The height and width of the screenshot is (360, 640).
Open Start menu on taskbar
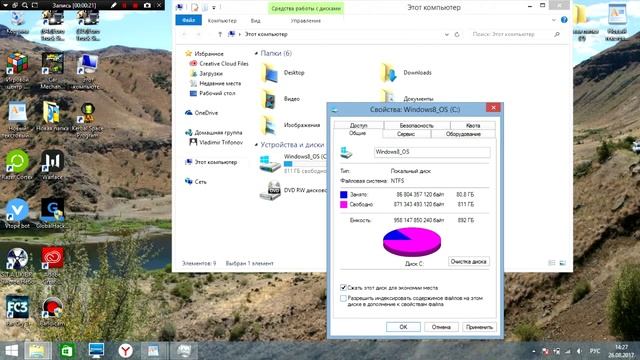point(11,351)
